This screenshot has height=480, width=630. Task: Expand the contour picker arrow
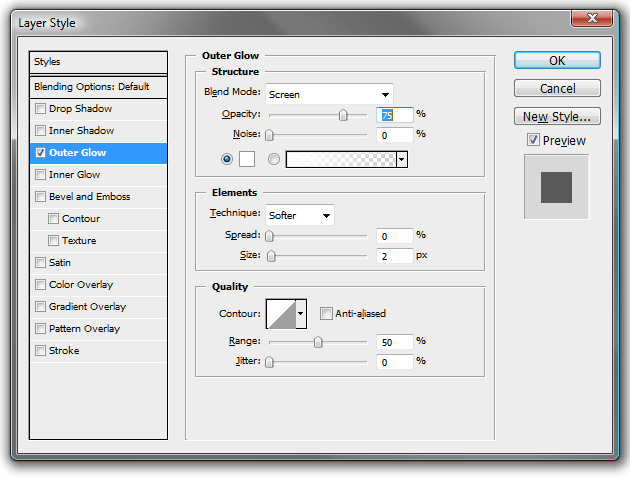(x=301, y=314)
